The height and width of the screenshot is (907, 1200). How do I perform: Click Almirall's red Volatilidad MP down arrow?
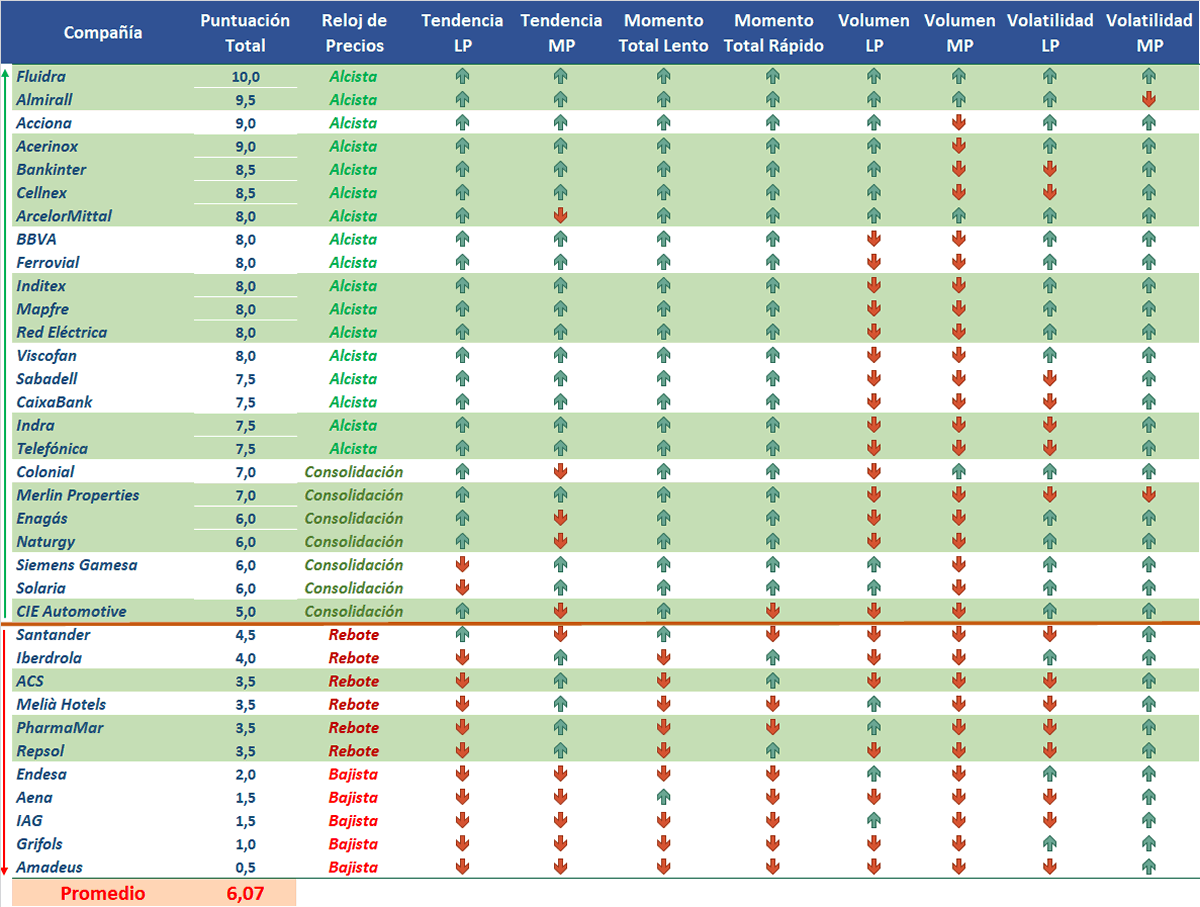1149,99
